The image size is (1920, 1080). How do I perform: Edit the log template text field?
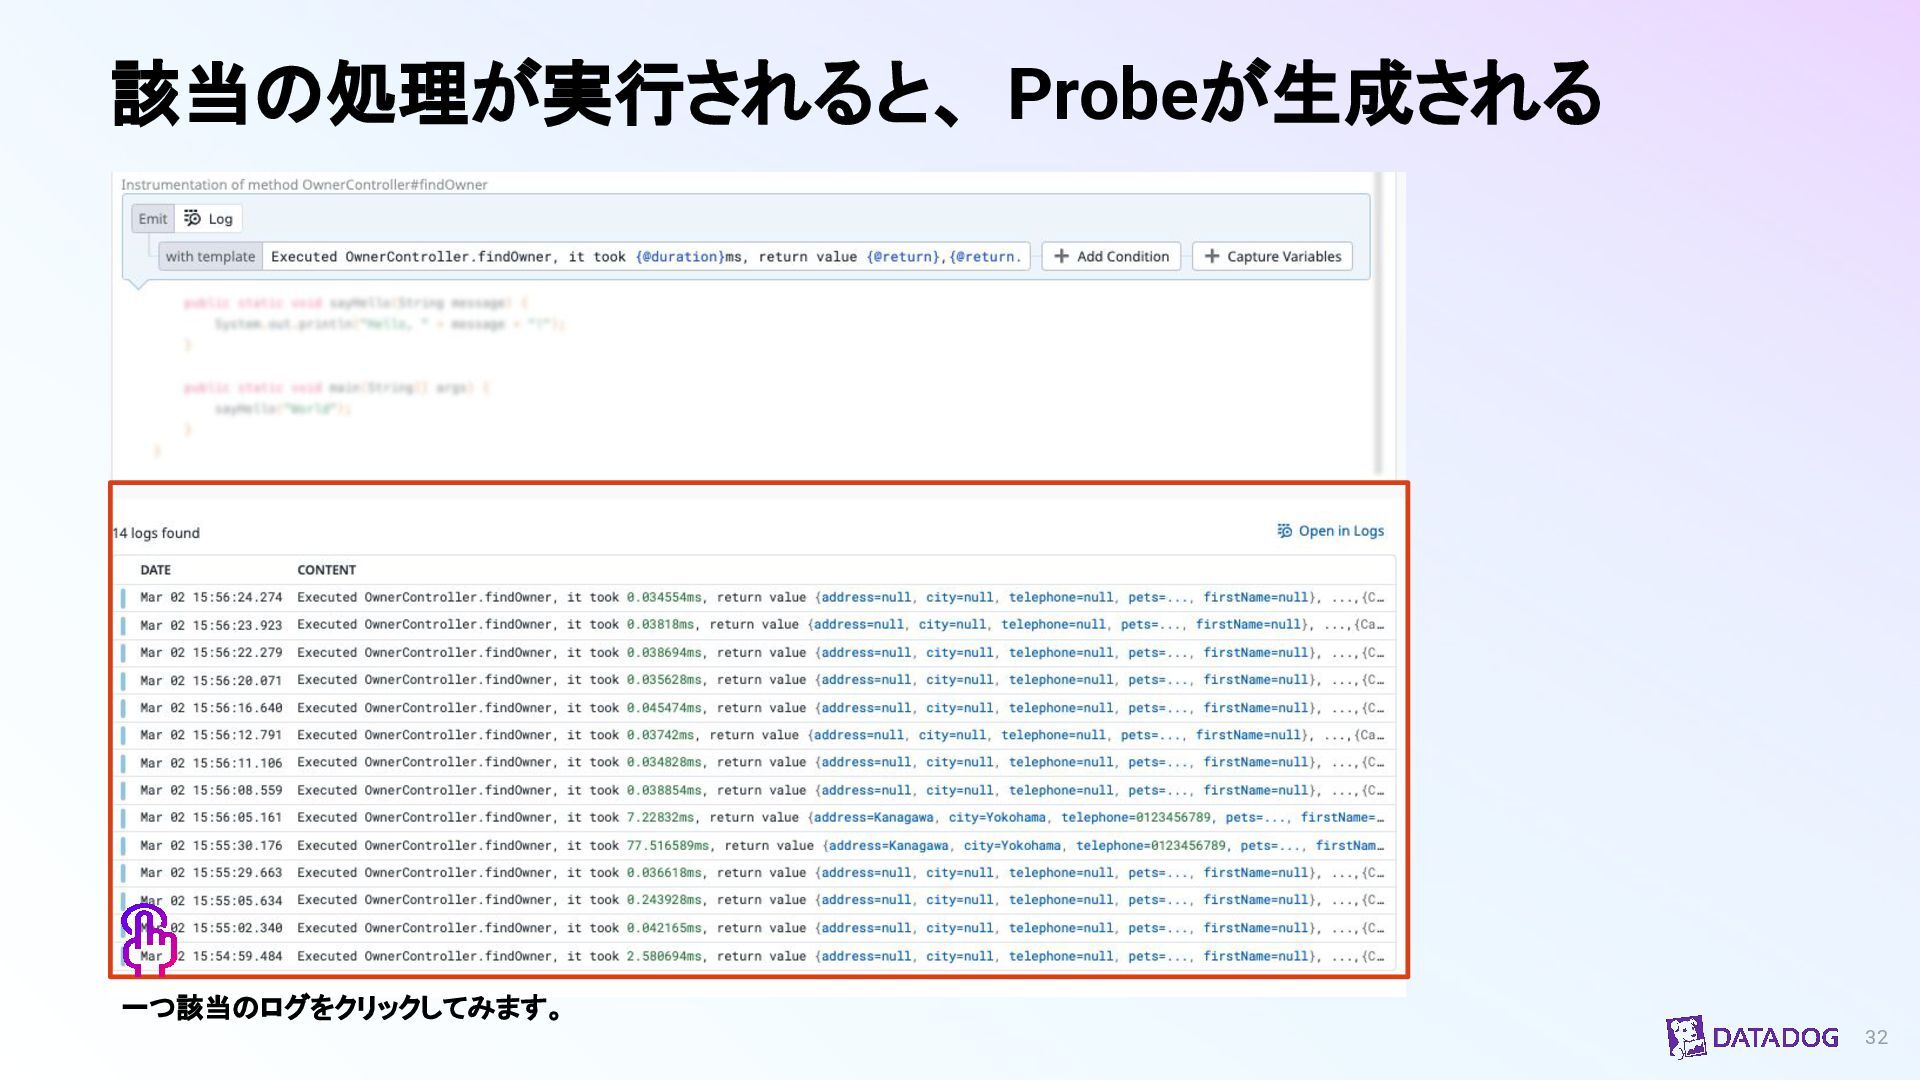click(x=645, y=256)
